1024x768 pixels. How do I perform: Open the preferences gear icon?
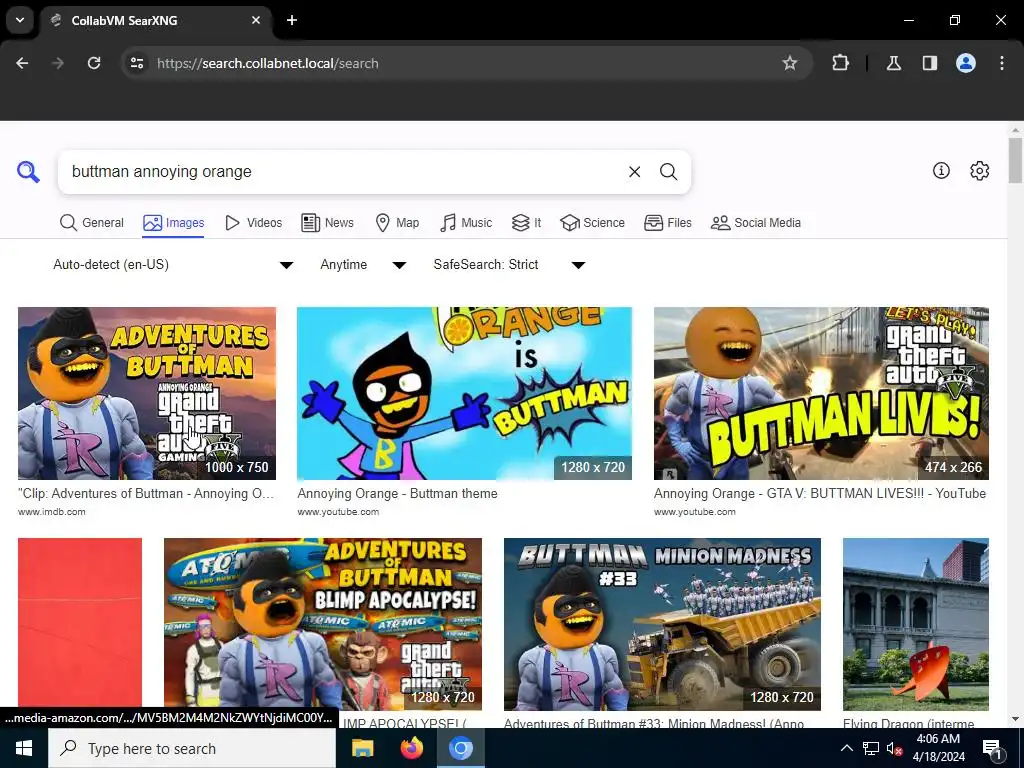coord(980,170)
